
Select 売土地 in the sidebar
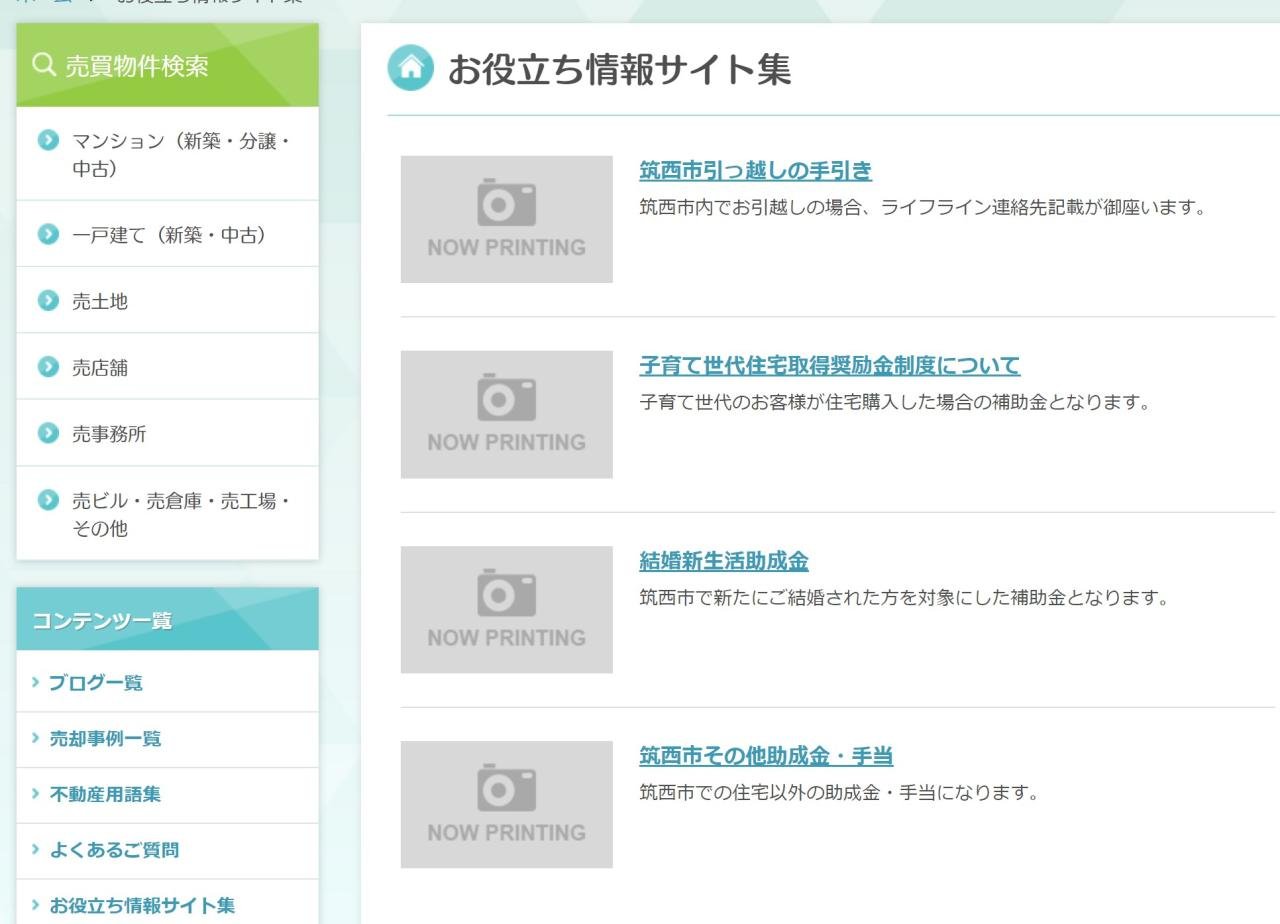pos(168,300)
